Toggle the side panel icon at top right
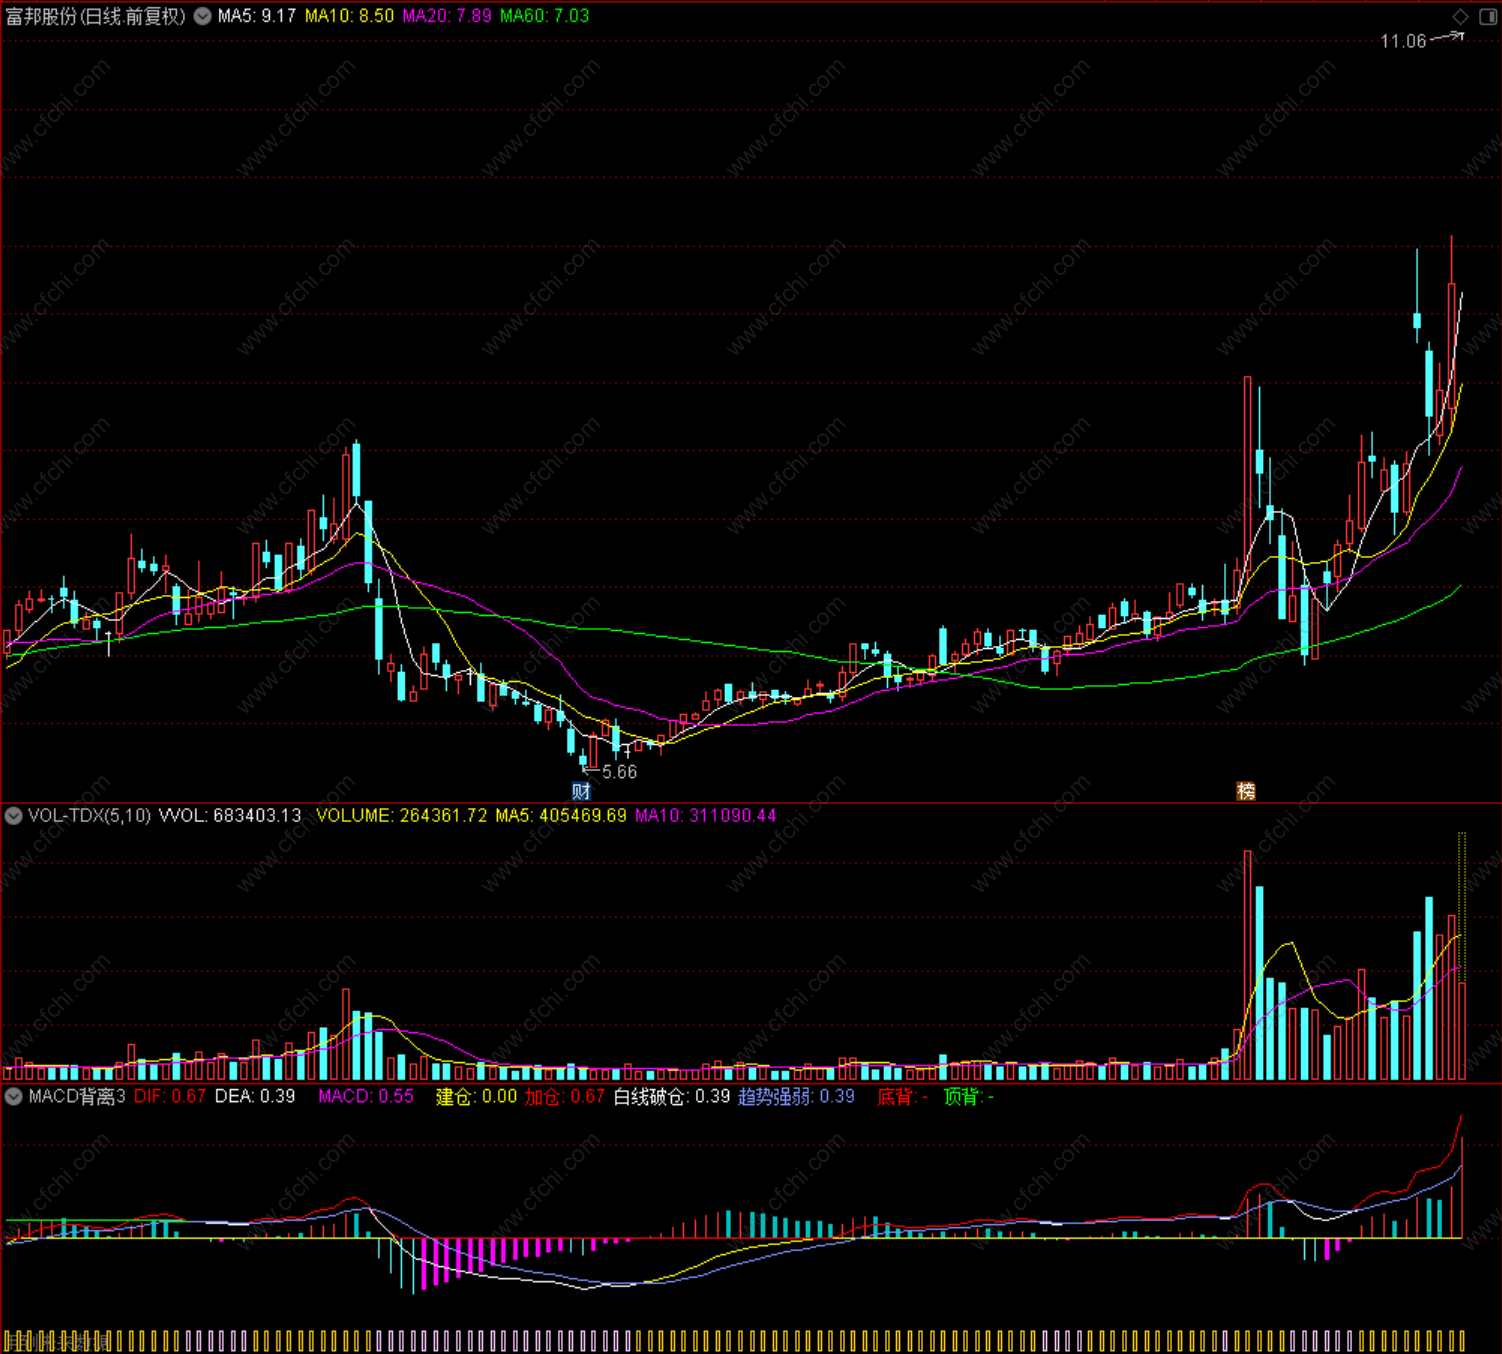 (1487, 16)
